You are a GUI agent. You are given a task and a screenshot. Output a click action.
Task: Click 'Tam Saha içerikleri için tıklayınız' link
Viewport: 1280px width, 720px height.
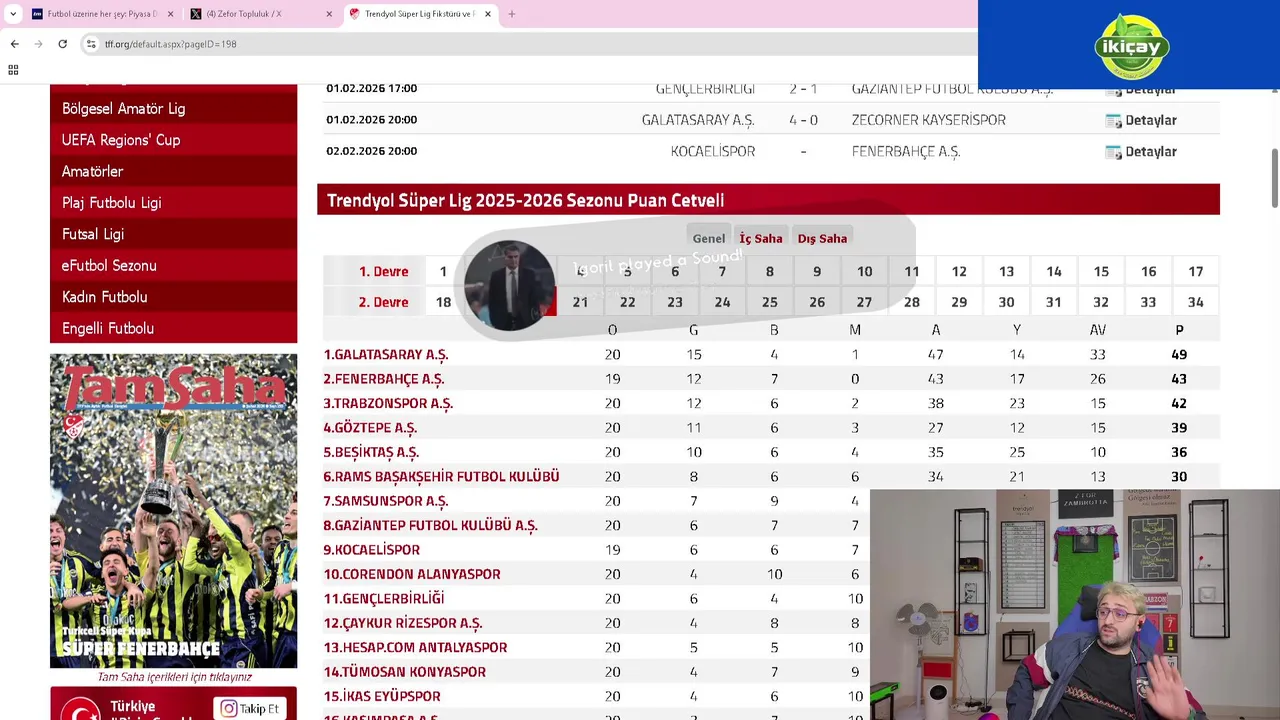coord(174,677)
